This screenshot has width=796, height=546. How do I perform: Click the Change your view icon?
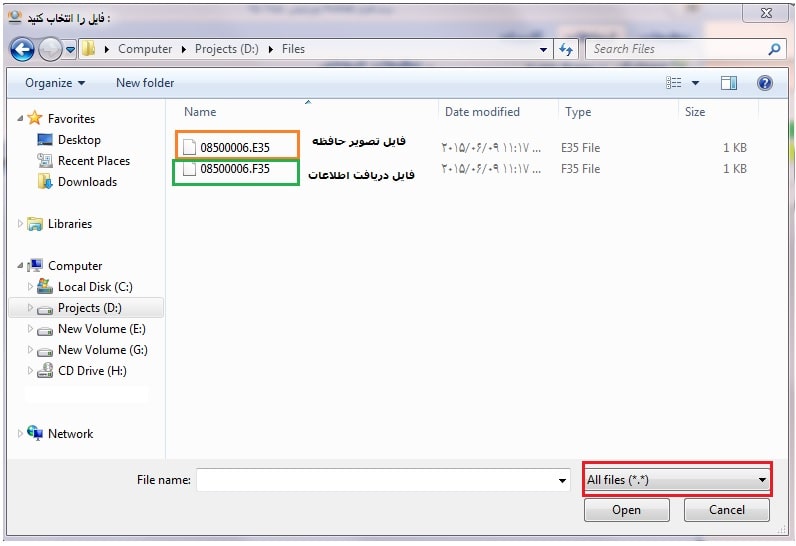tap(674, 83)
